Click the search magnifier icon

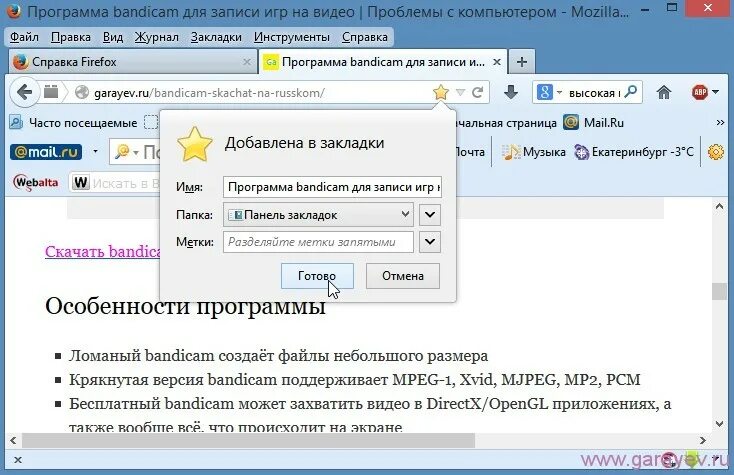pyautogui.click(x=631, y=92)
